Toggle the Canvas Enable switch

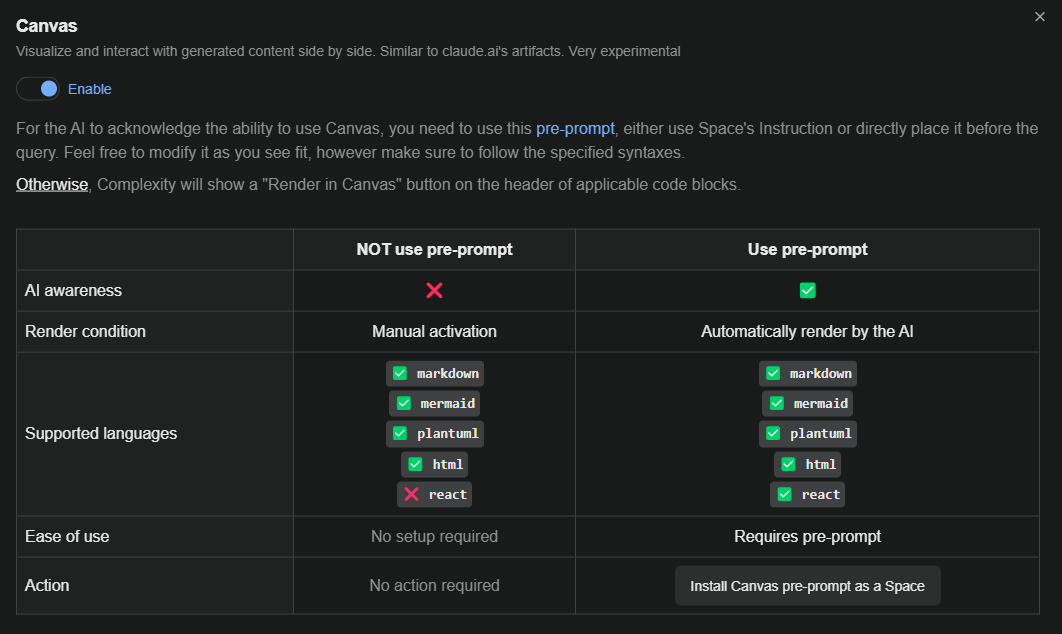tap(38, 89)
